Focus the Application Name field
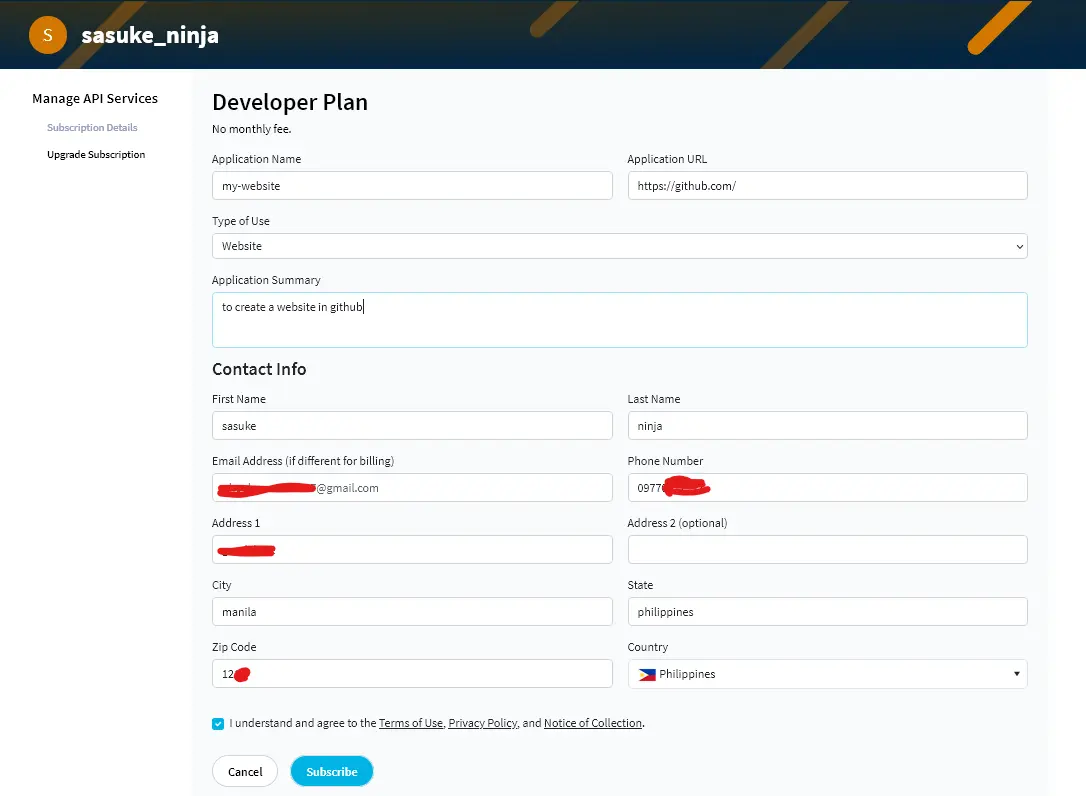This screenshot has height=796, width=1086. (x=412, y=186)
